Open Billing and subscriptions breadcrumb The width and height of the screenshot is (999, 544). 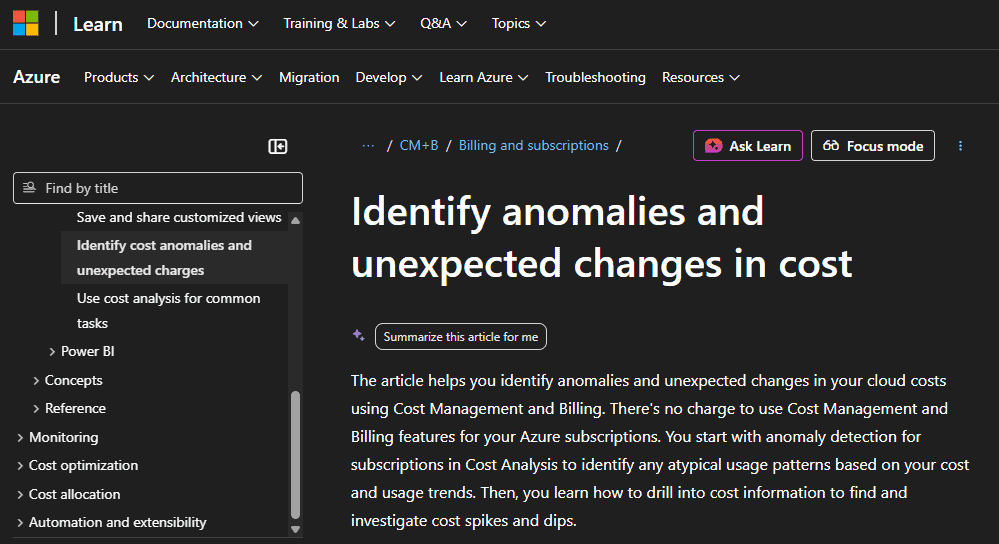click(533, 145)
